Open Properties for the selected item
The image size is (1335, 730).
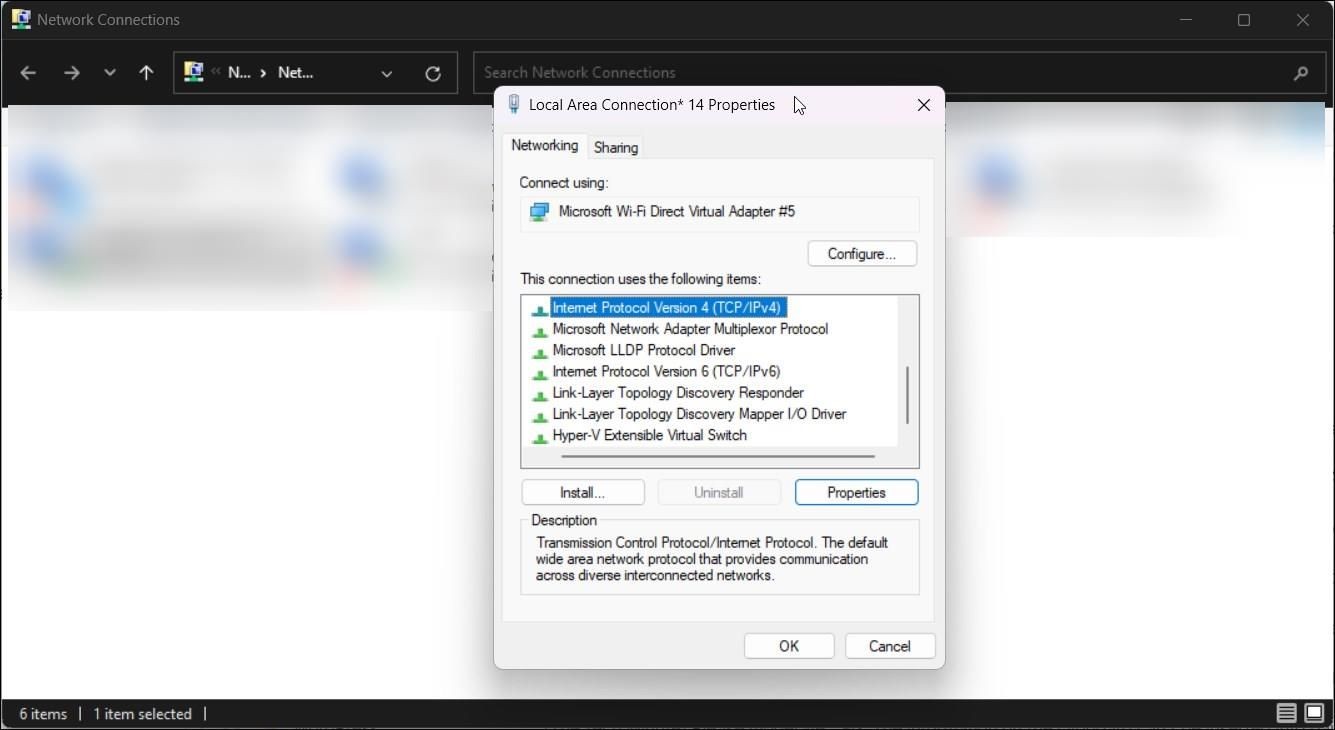coord(857,492)
